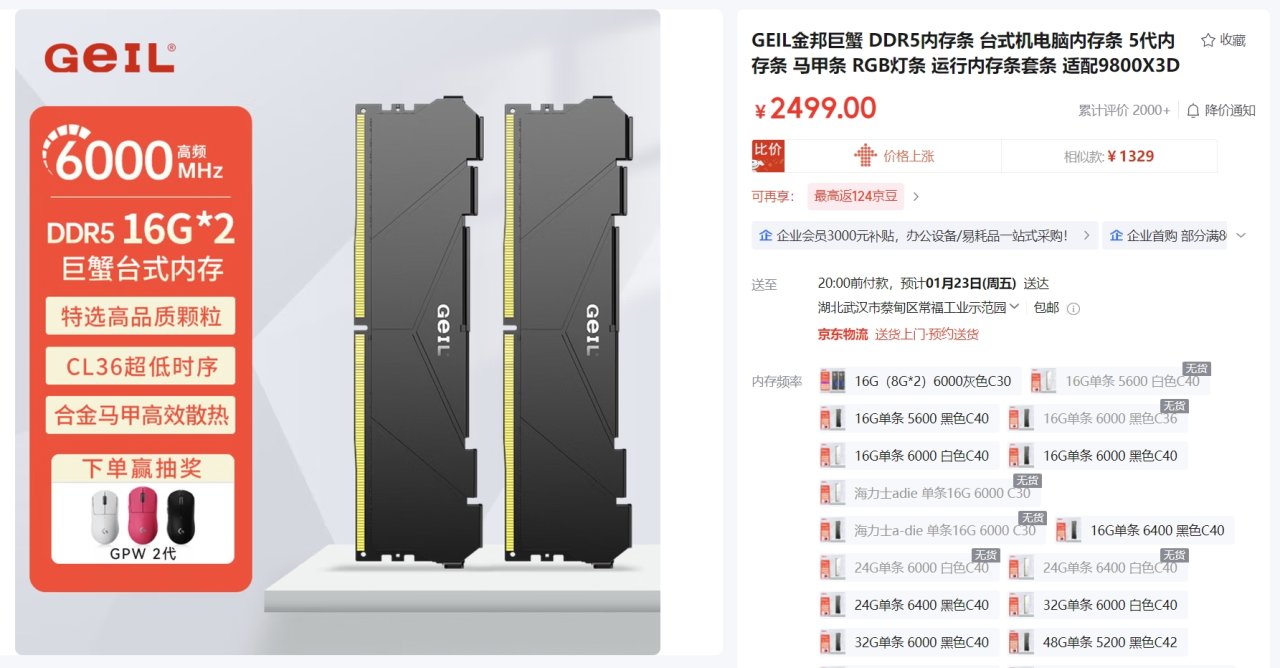Expand the delivery address dropdown
The height and width of the screenshot is (668, 1280).
tap(1014, 307)
